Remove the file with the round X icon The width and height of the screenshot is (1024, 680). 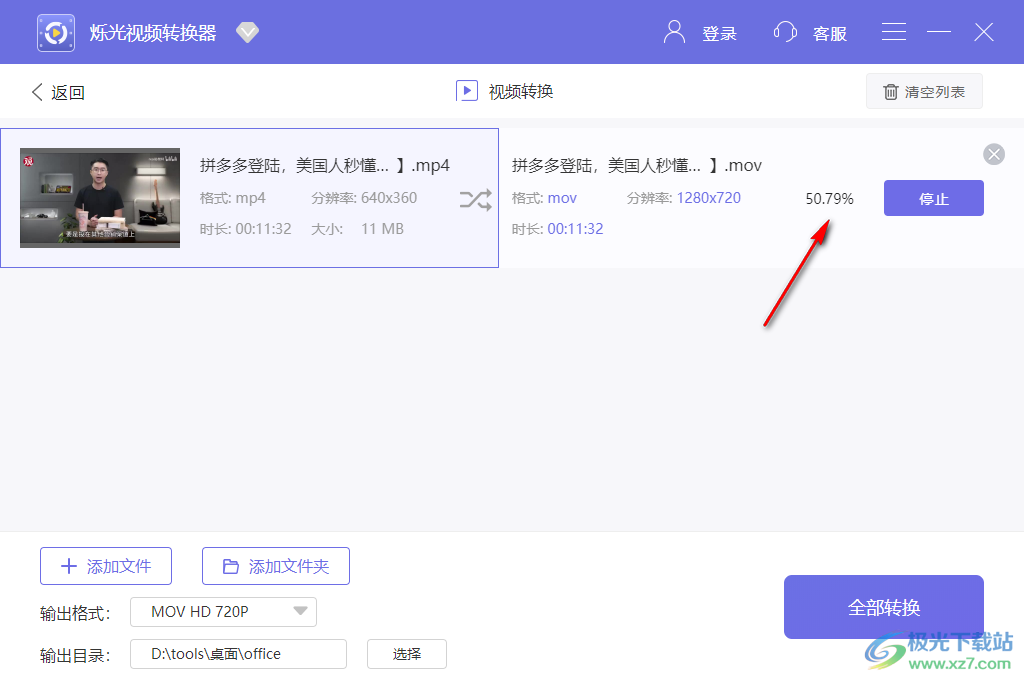pyautogui.click(x=993, y=154)
